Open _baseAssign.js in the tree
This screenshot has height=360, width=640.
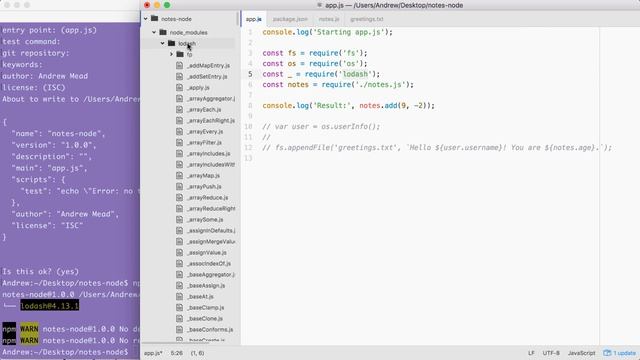coord(206,286)
